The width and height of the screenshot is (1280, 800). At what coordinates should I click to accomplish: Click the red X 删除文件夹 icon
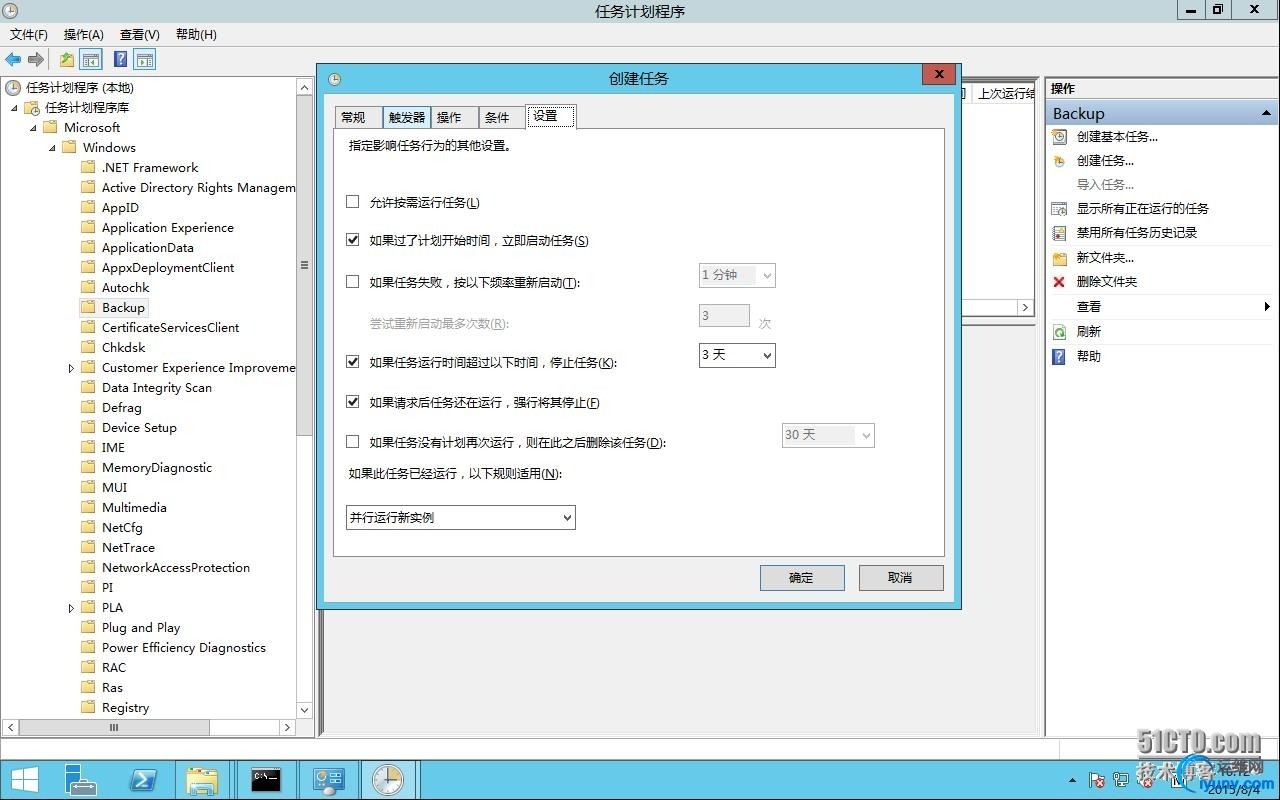pyautogui.click(x=1059, y=282)
